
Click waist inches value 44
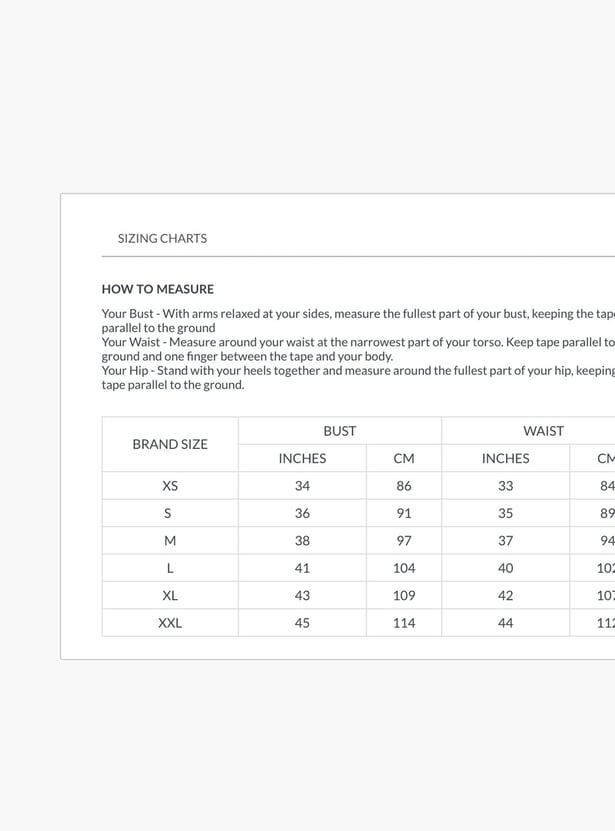tap(506, 623)
